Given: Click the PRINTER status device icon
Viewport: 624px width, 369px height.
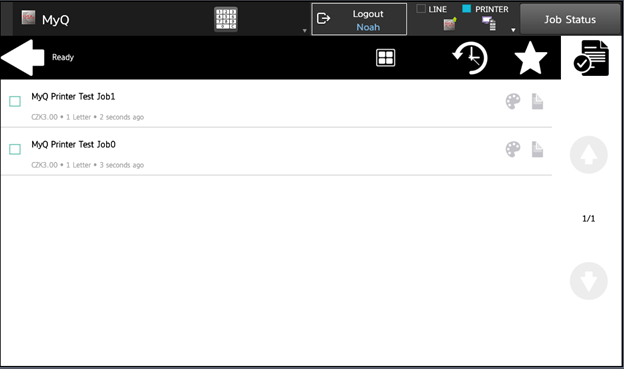Looking at the screenshot, I should pos(489,23).
